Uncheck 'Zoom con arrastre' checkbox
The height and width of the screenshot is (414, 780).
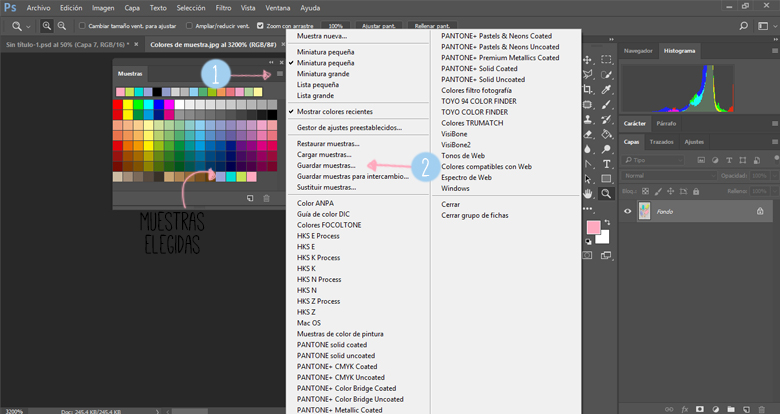click(260, 26)
